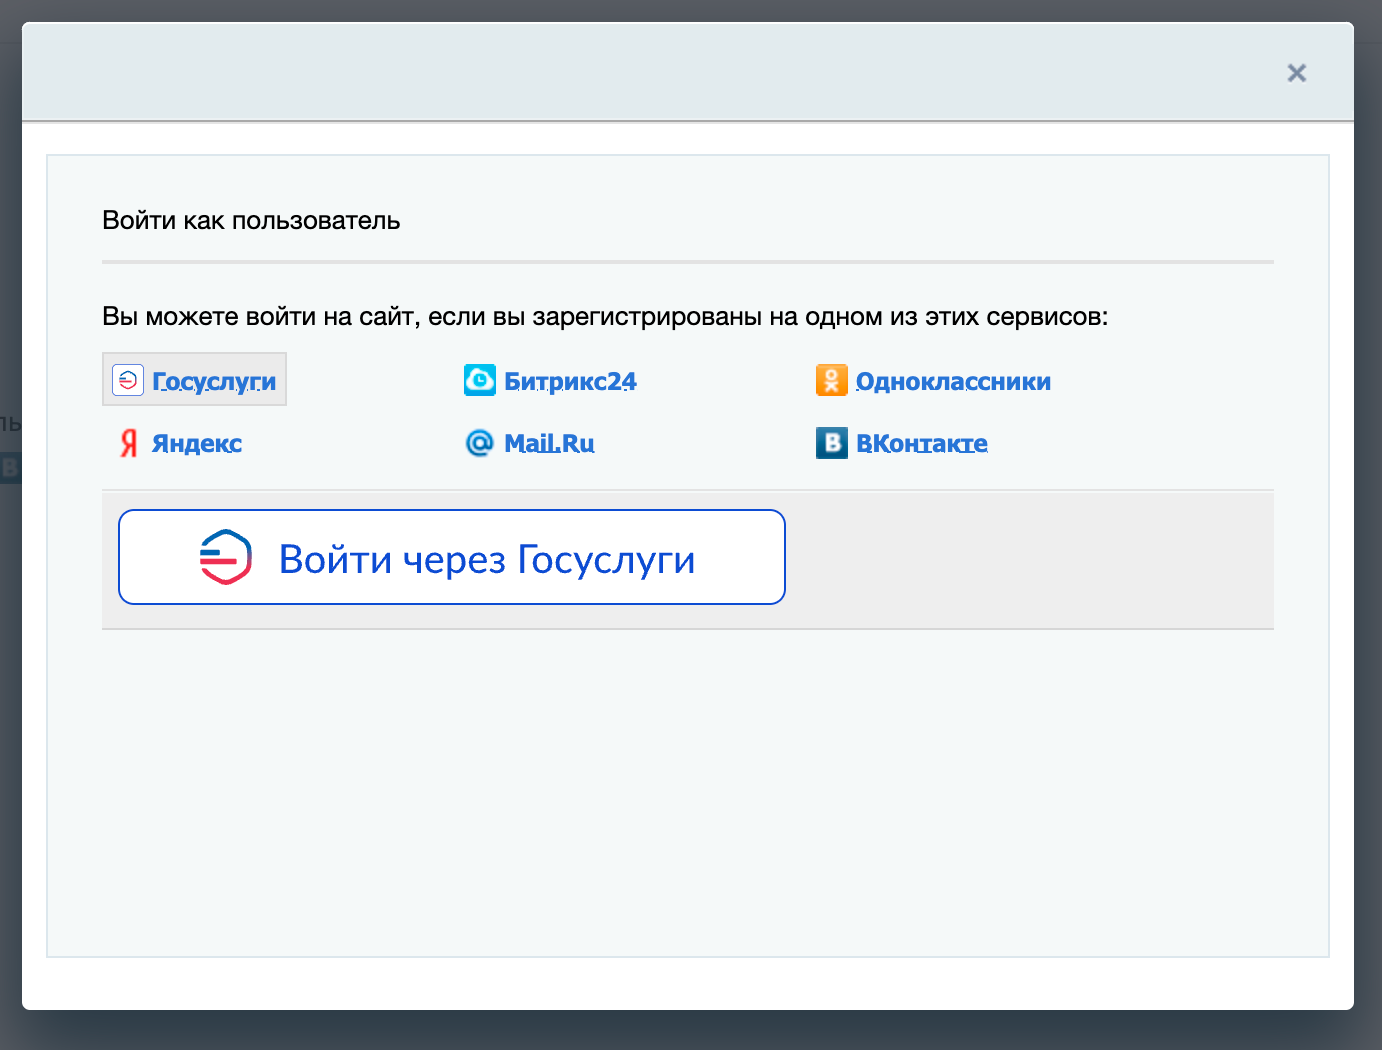Select the Mail.Ru sign-in link
Image resolution: width=1382 pixels, height=1050 pixels.
(x=549, y=443)
